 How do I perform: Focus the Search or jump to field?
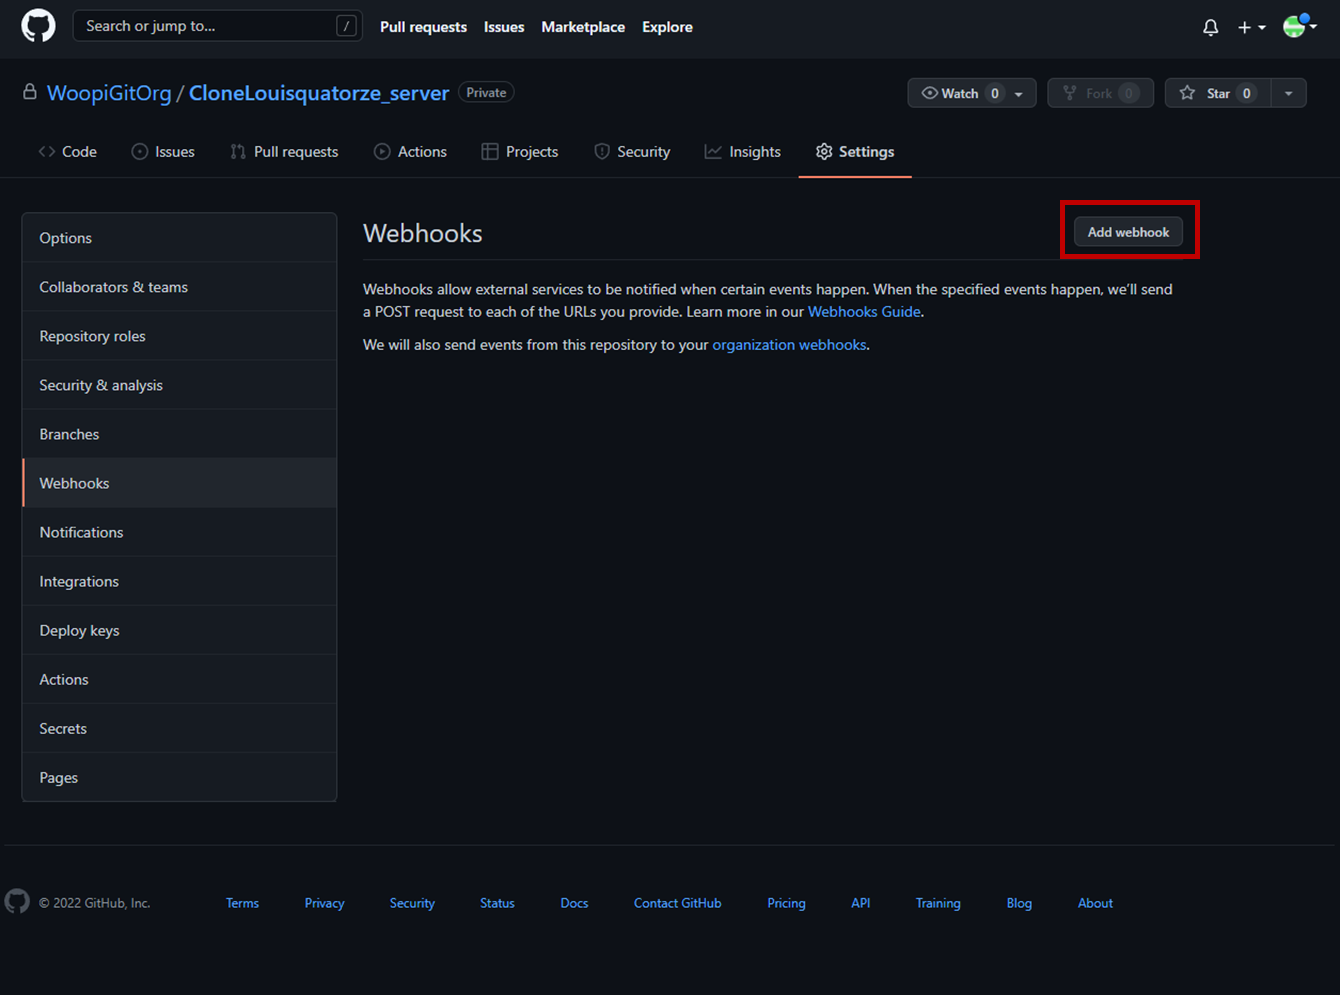coord(218,26)
